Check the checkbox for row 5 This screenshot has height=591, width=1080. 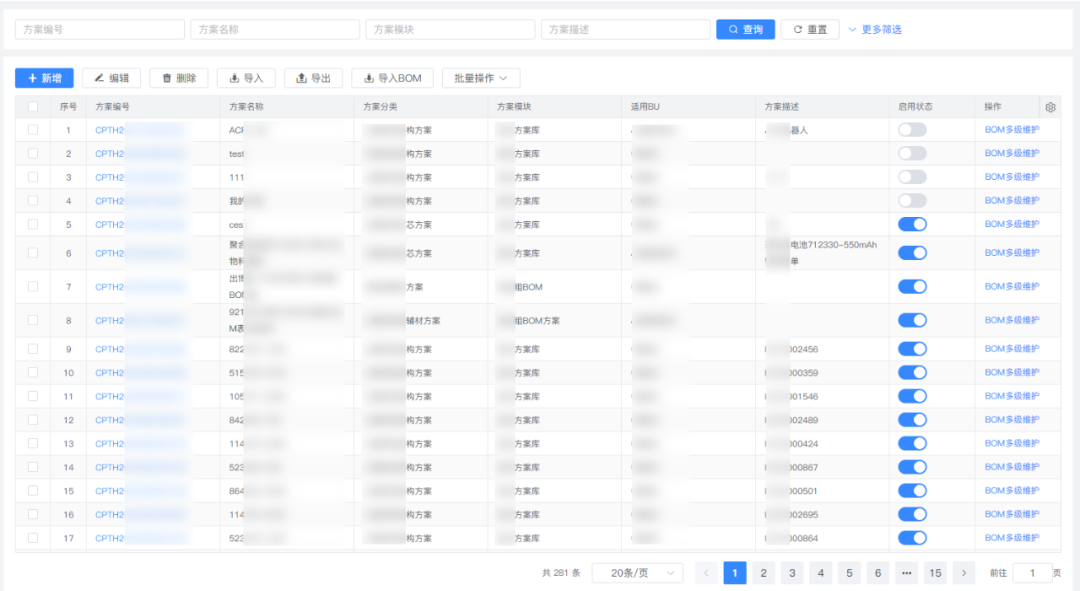click(x=33, y=224)
